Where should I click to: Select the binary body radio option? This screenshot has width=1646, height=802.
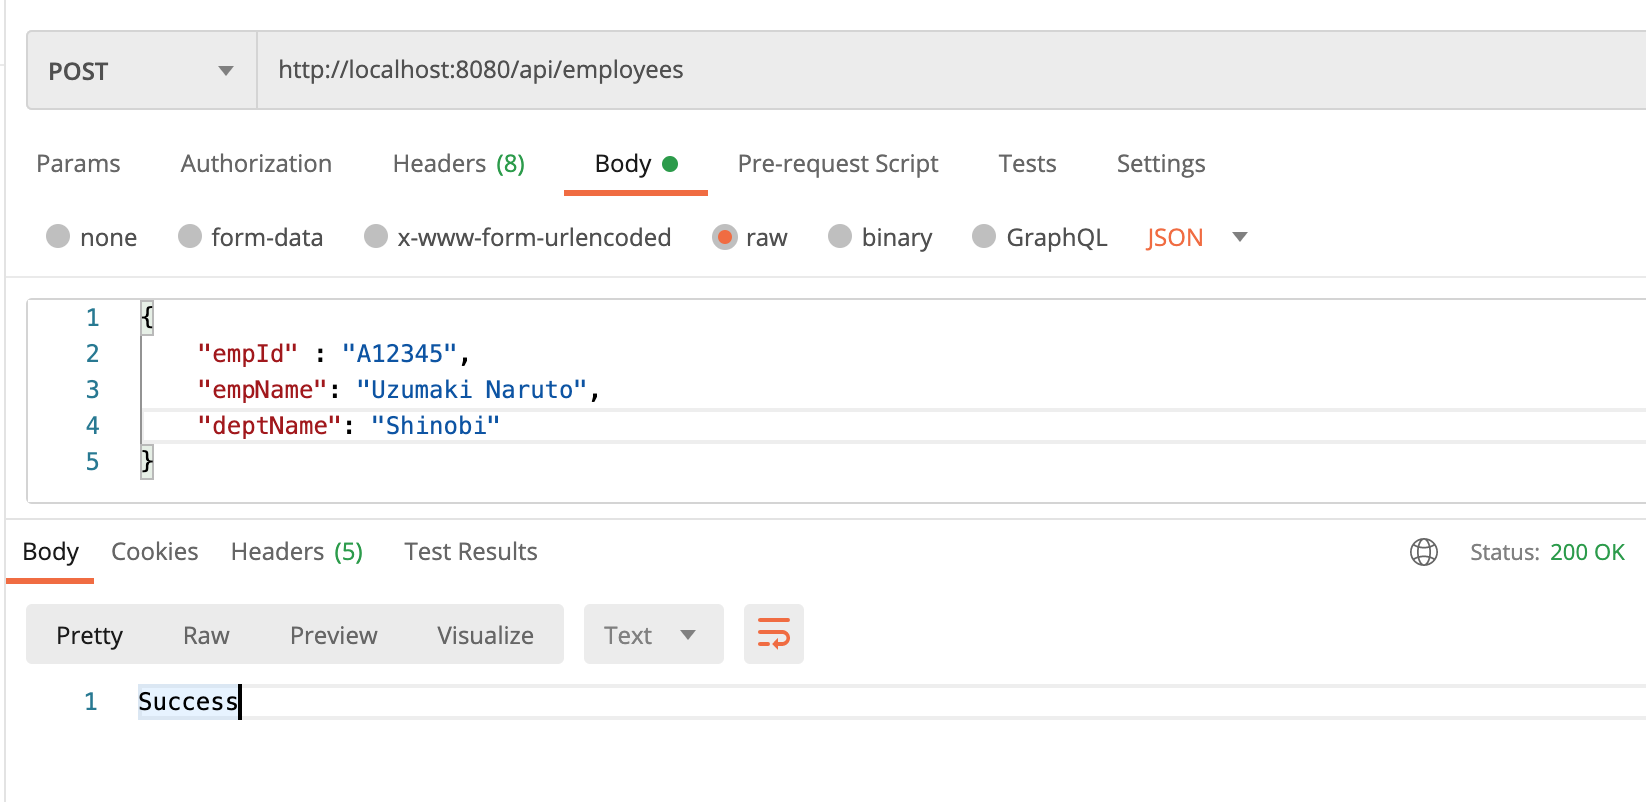[840, 237]
